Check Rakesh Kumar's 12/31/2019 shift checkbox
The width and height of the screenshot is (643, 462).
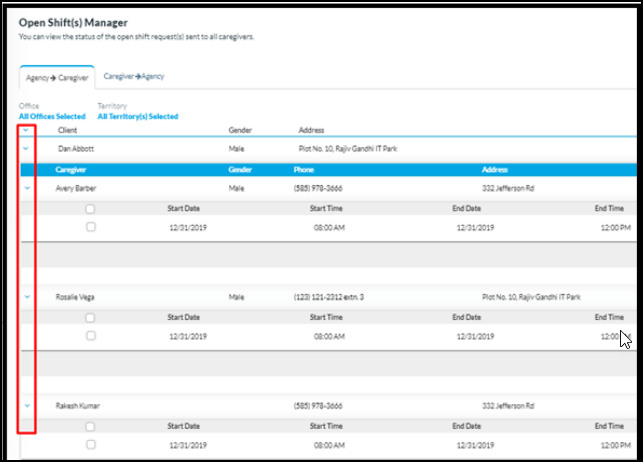[x=91, y=444]
